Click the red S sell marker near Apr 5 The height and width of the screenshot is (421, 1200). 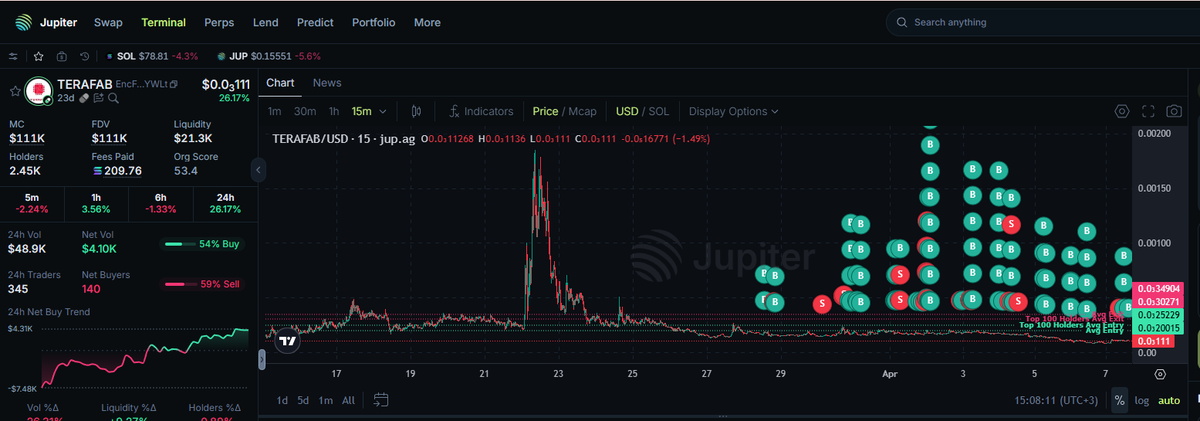(x=1018, y=301)
